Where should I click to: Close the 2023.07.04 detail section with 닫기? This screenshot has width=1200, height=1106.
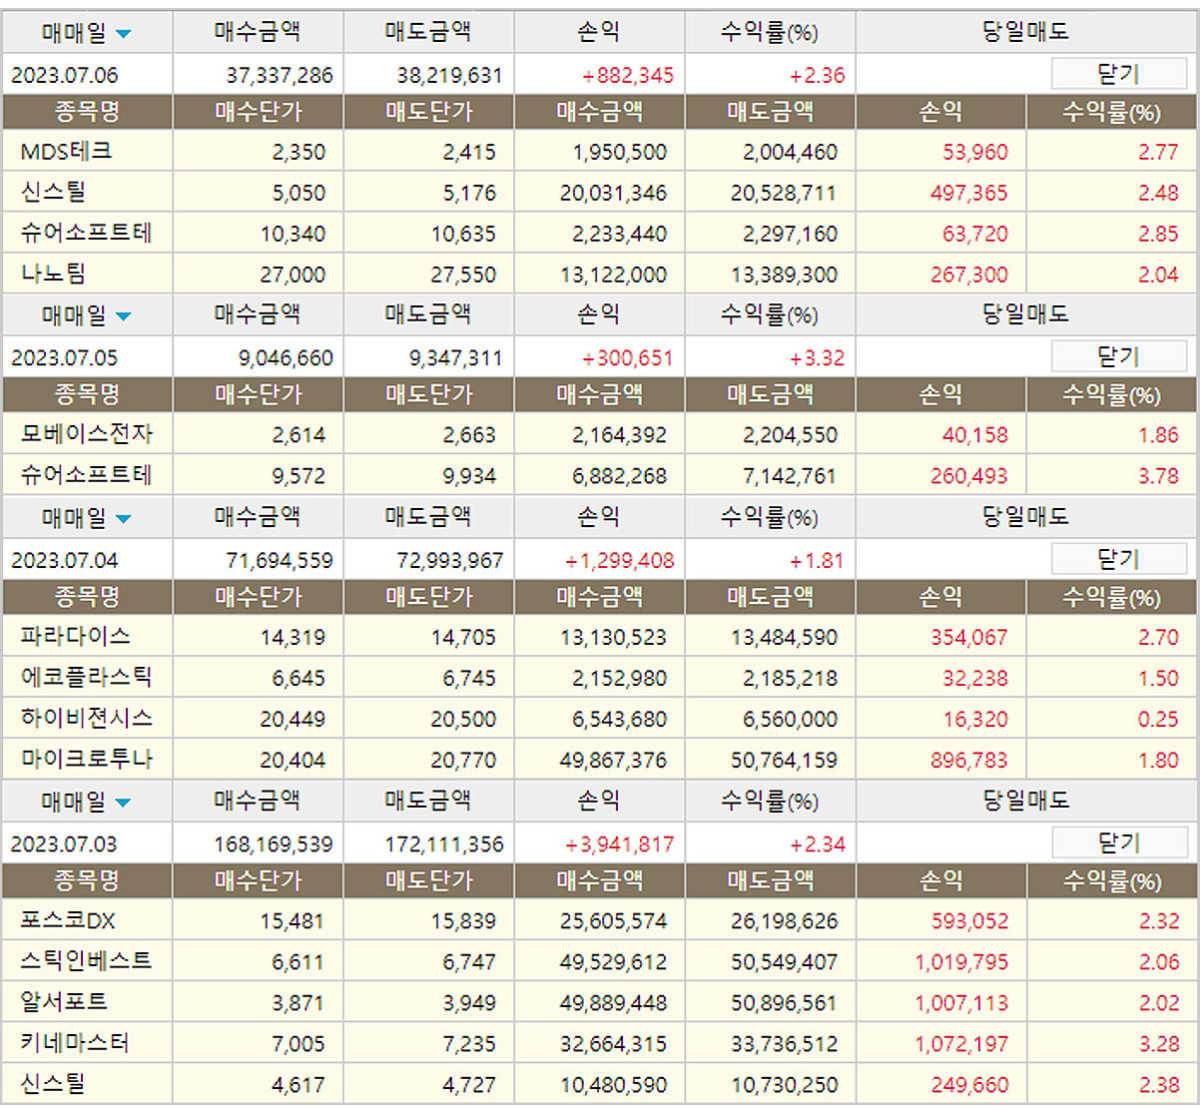click(1118, 559)
